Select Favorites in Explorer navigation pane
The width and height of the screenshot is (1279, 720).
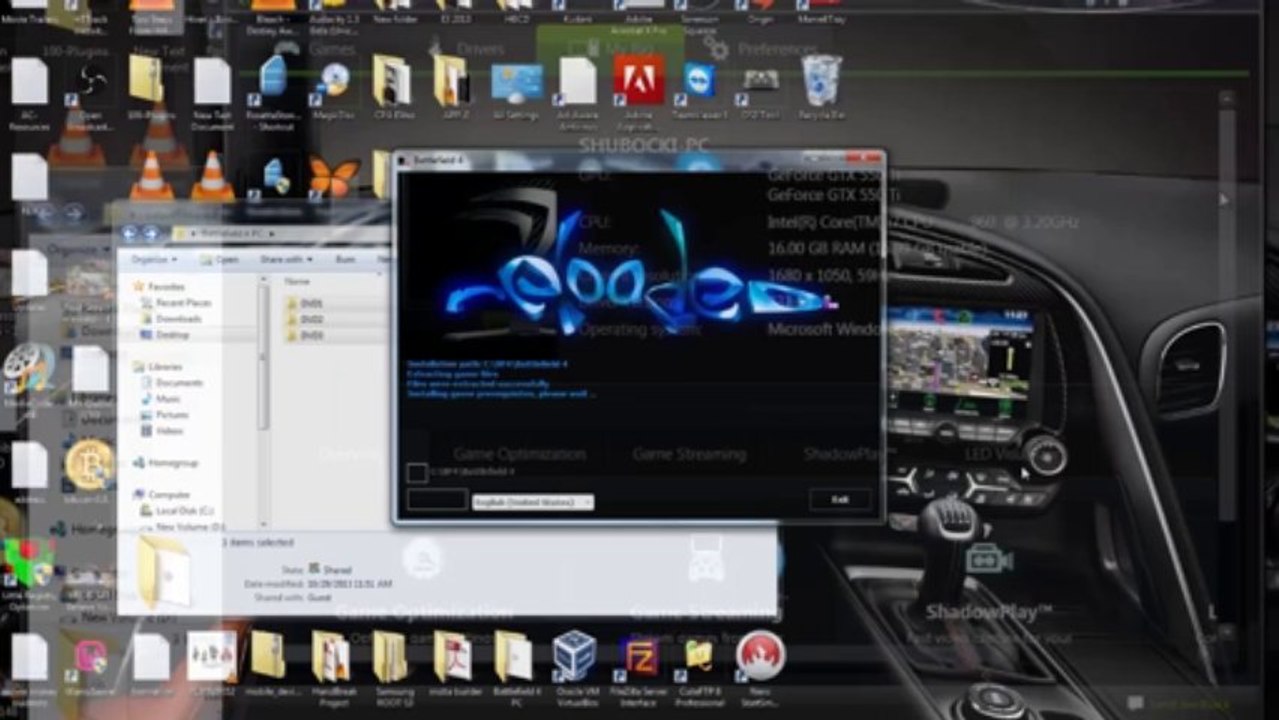pyautogui.click(x=160, y=286)
